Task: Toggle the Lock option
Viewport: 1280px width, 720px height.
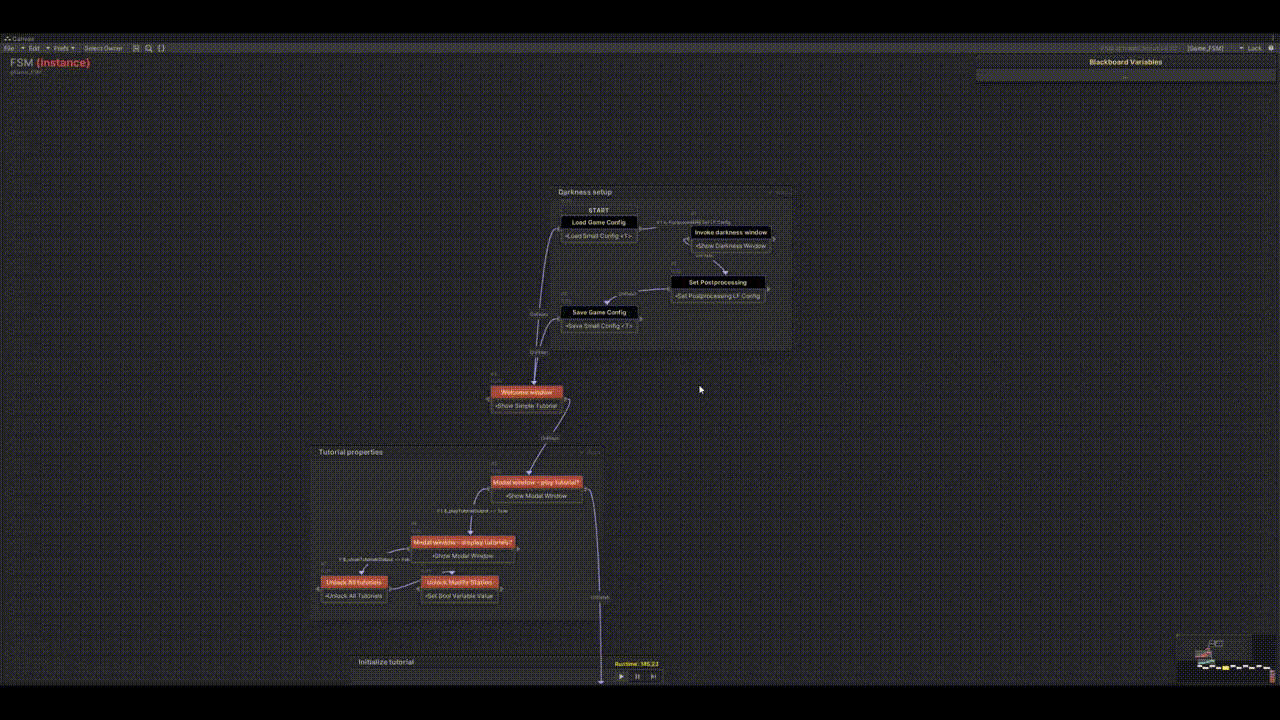Action: pyautogui.click(x=1254, y=48)
